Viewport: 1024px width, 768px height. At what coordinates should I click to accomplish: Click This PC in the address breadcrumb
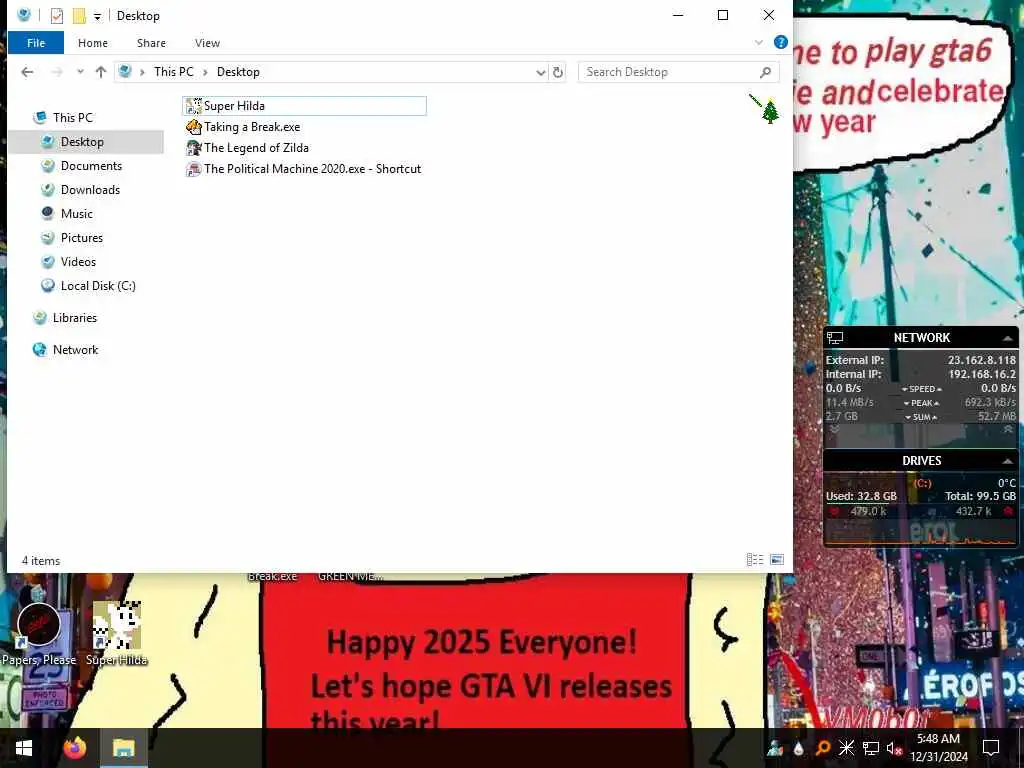[x=174, y=72]
